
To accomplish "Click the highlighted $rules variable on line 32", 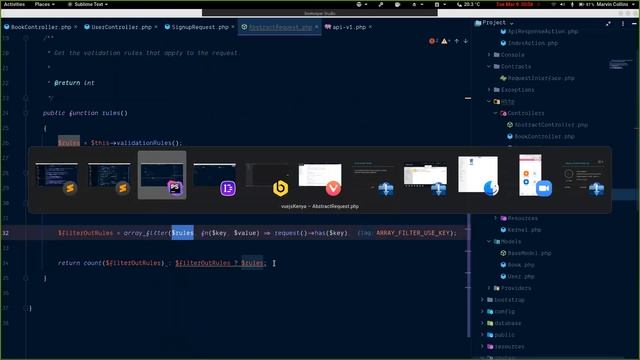I will point(182,233).
